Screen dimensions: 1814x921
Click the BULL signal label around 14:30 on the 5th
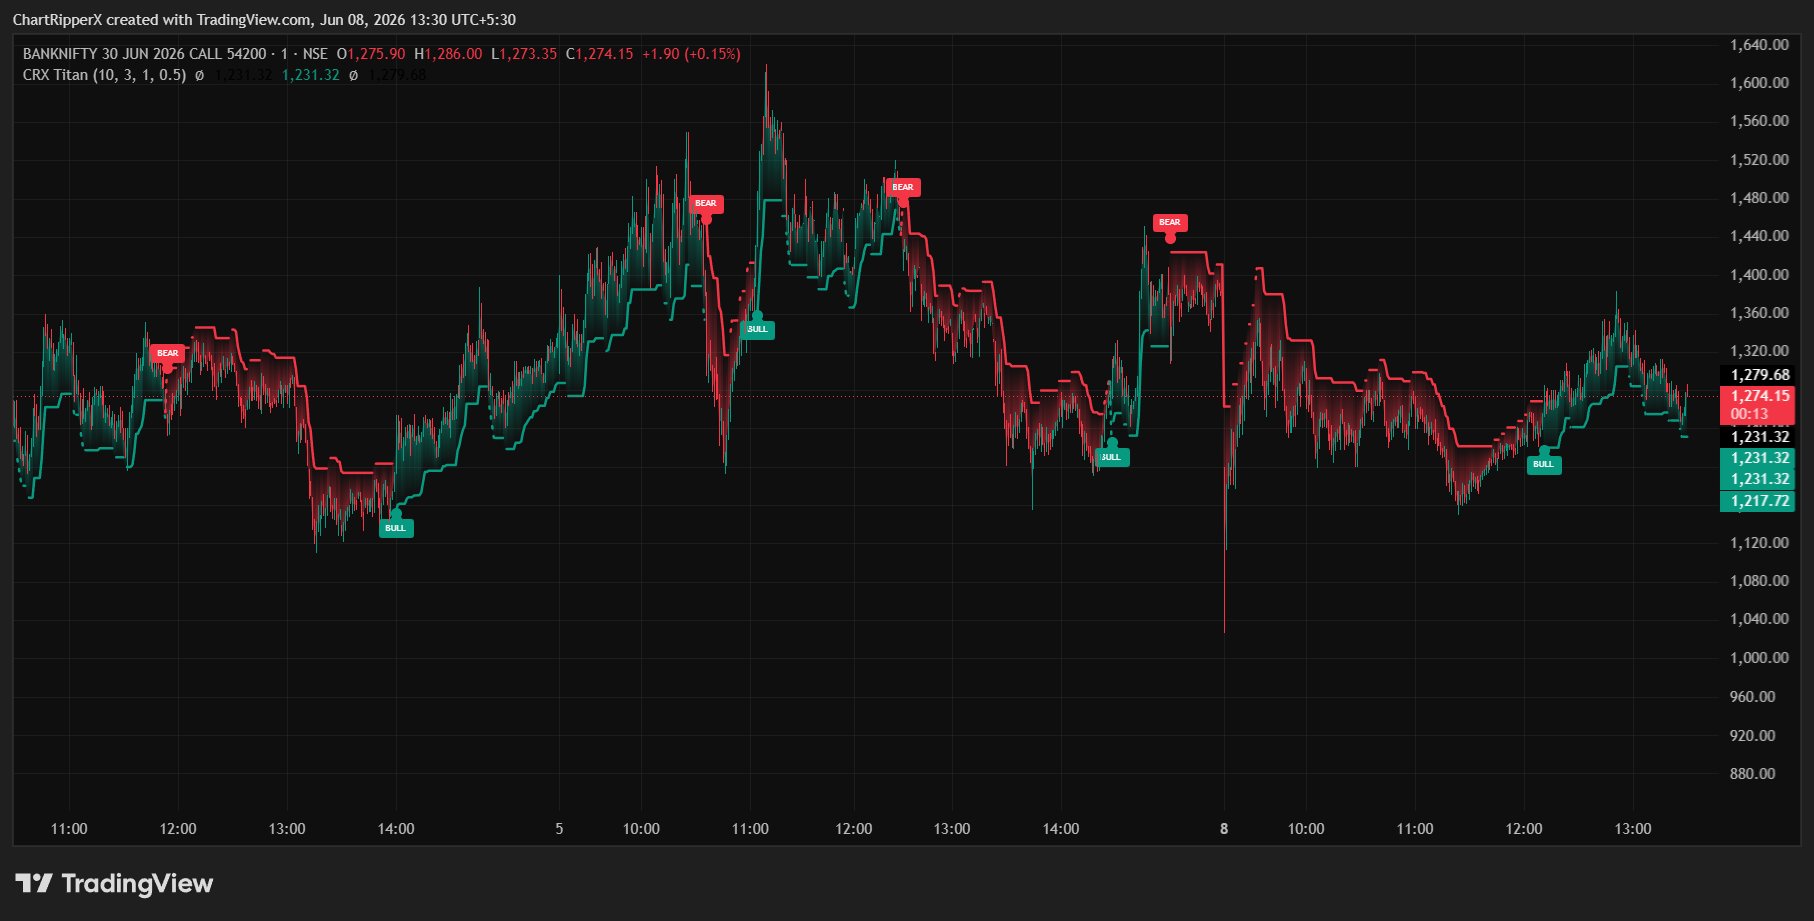[x=1111, y=457]
